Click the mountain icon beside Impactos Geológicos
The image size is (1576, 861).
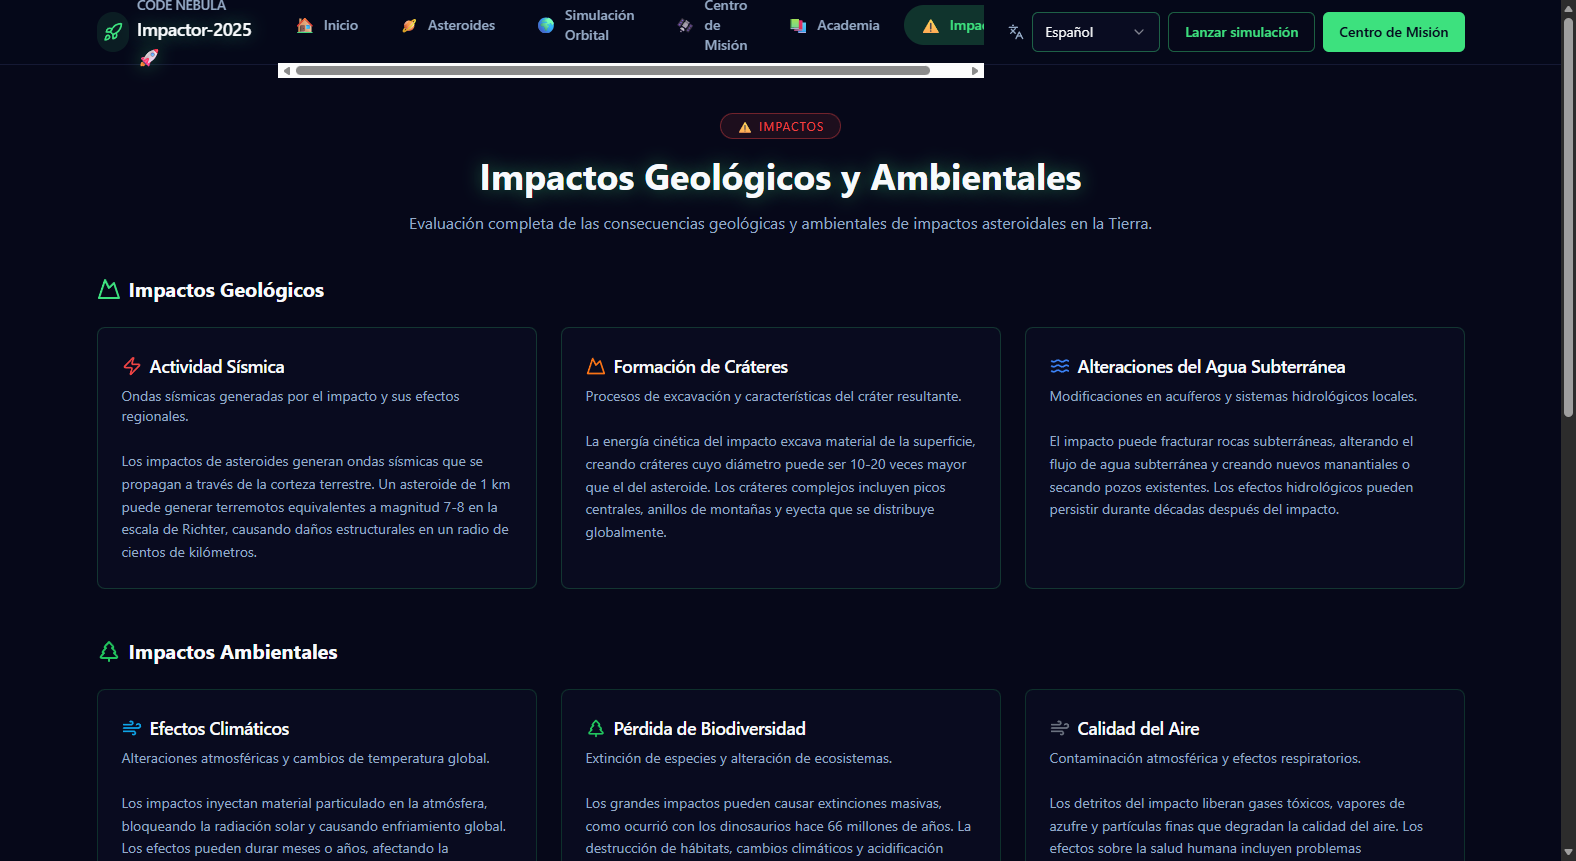[109, 290]
